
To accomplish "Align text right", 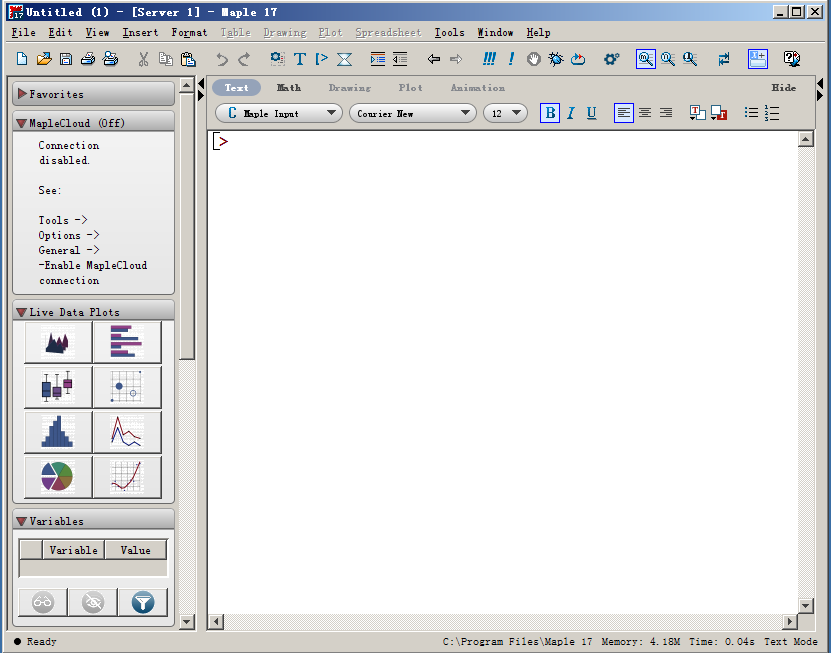I will tap(666, 113).
